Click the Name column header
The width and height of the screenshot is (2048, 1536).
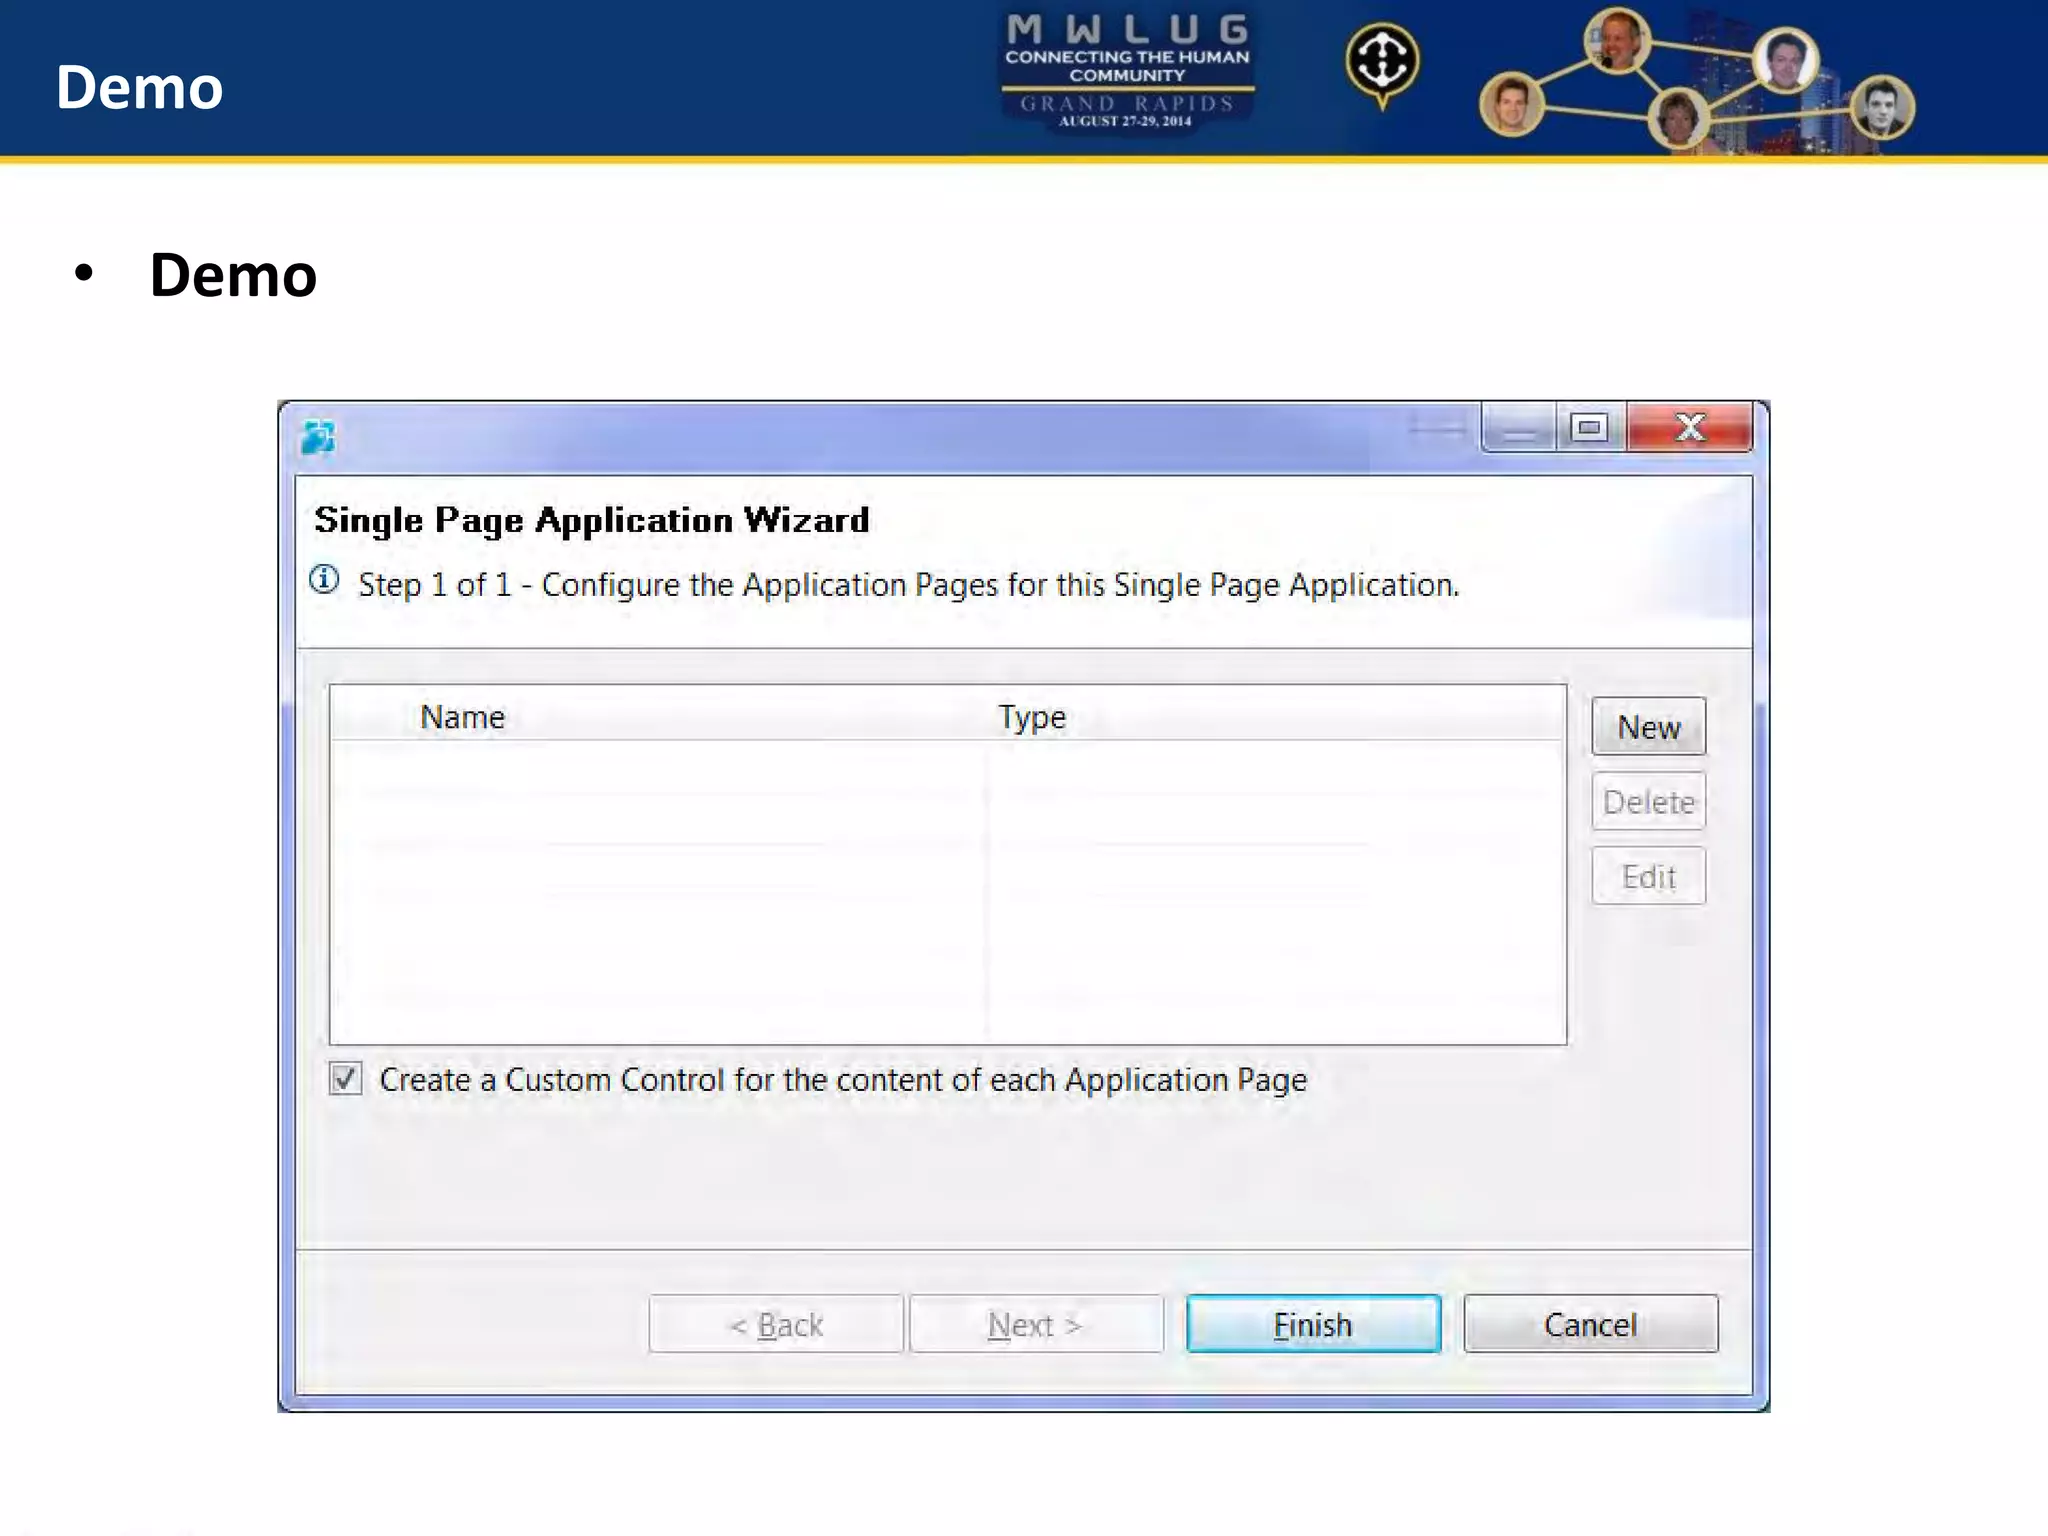pos(462,717)
